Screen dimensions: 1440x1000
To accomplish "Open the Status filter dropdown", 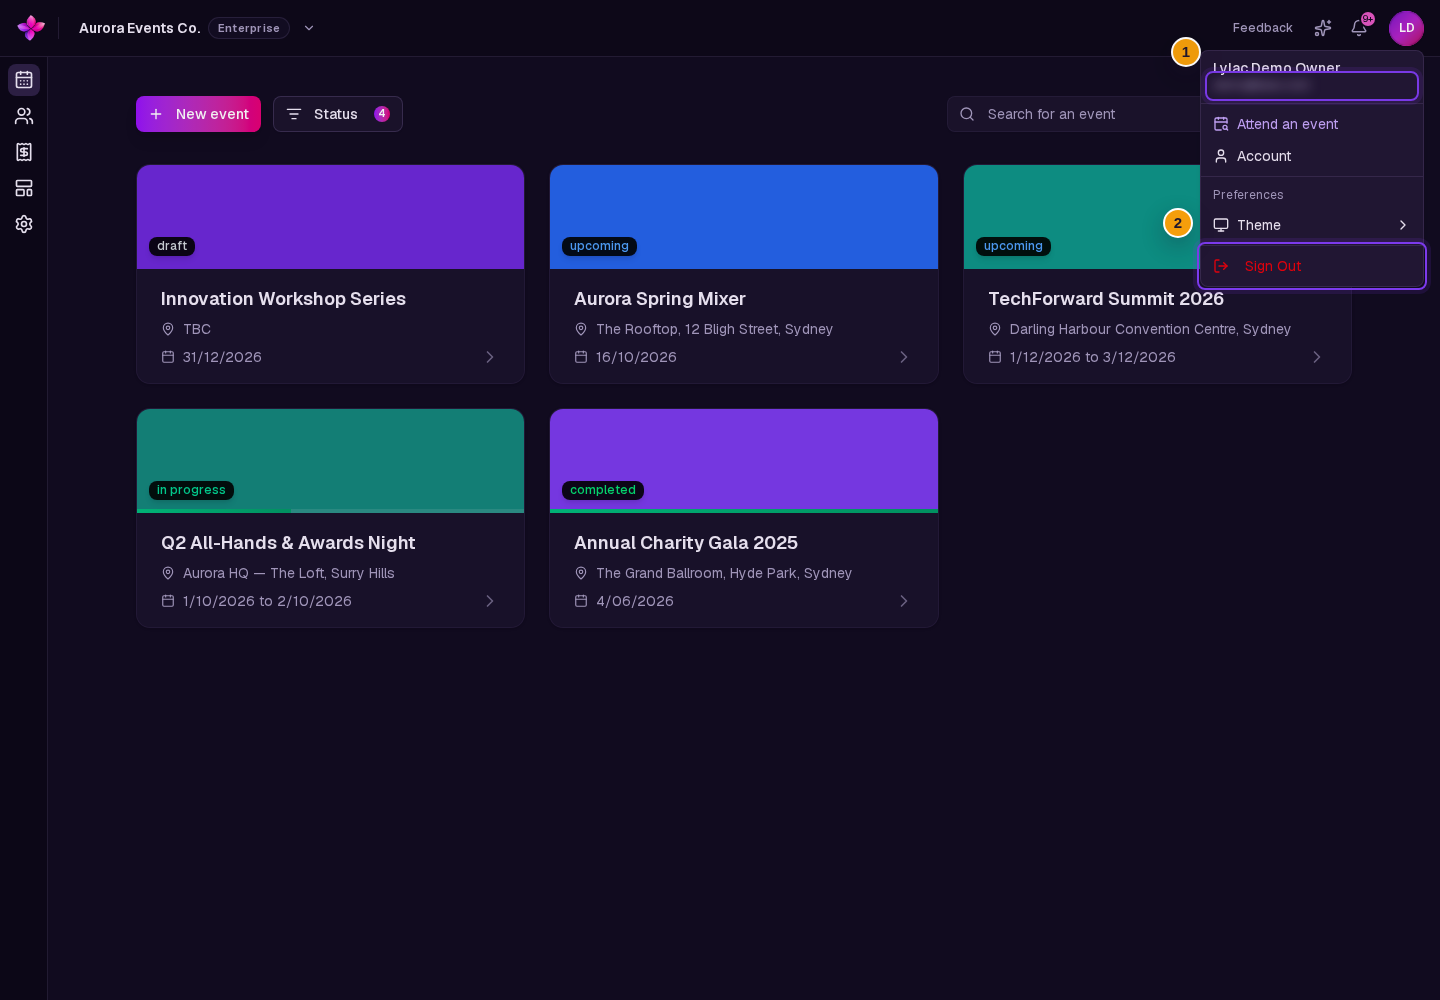I will tap(338, 114).
